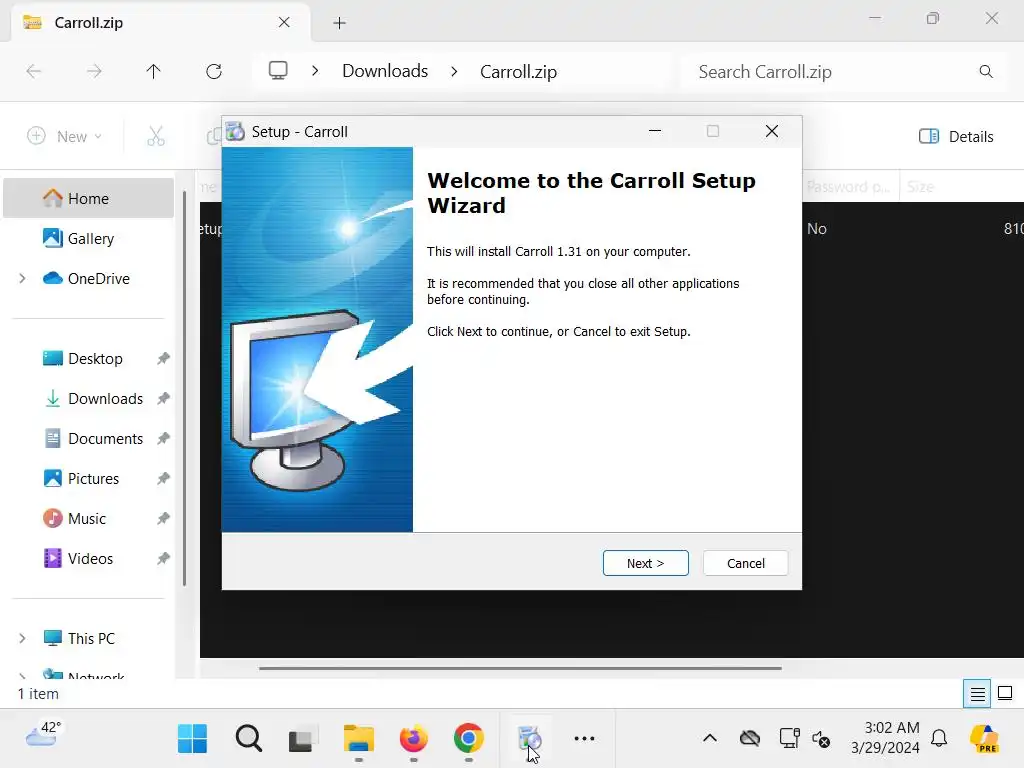The image size is (1024, 768).
Task: Click the OneDrive cloud tray icon
Action: point(750,739)
